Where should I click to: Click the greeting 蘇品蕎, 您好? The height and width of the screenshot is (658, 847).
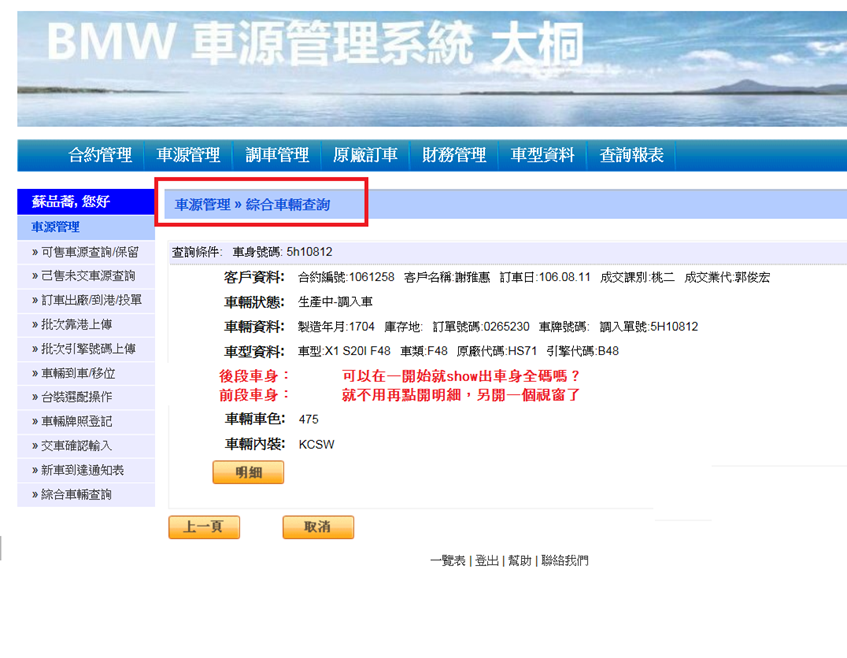click(x=71, y=202)
